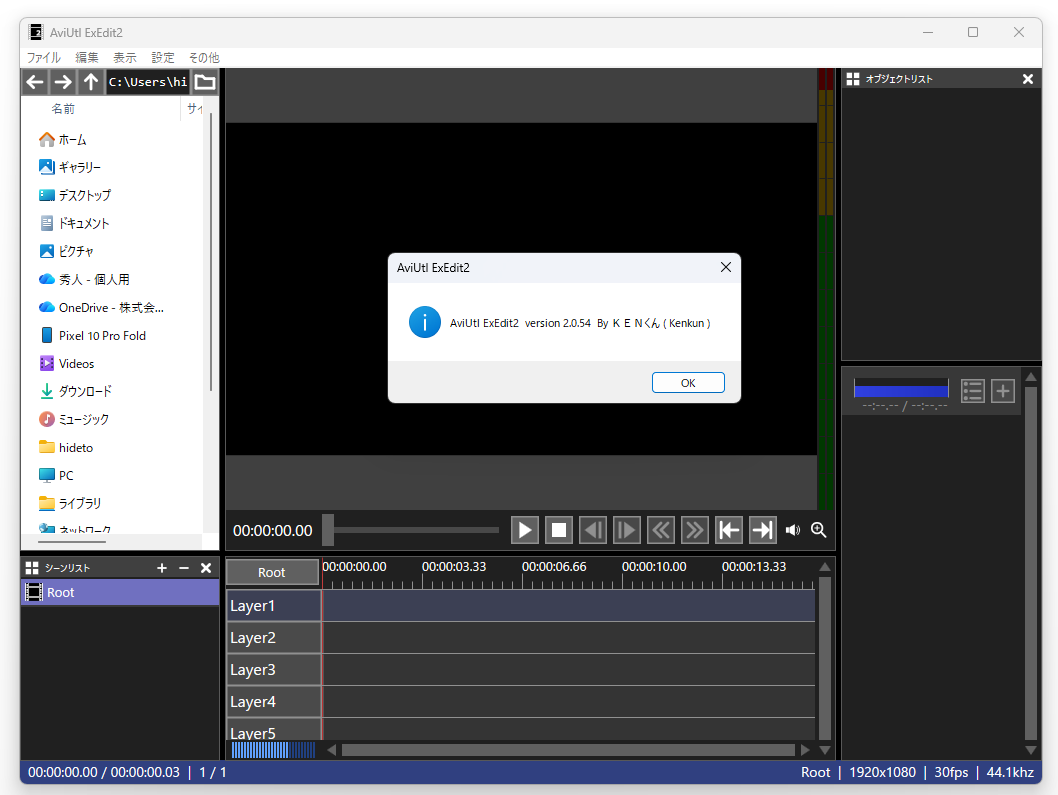
Task: Open PC in the file browser
Action: [x=56, y=476]
